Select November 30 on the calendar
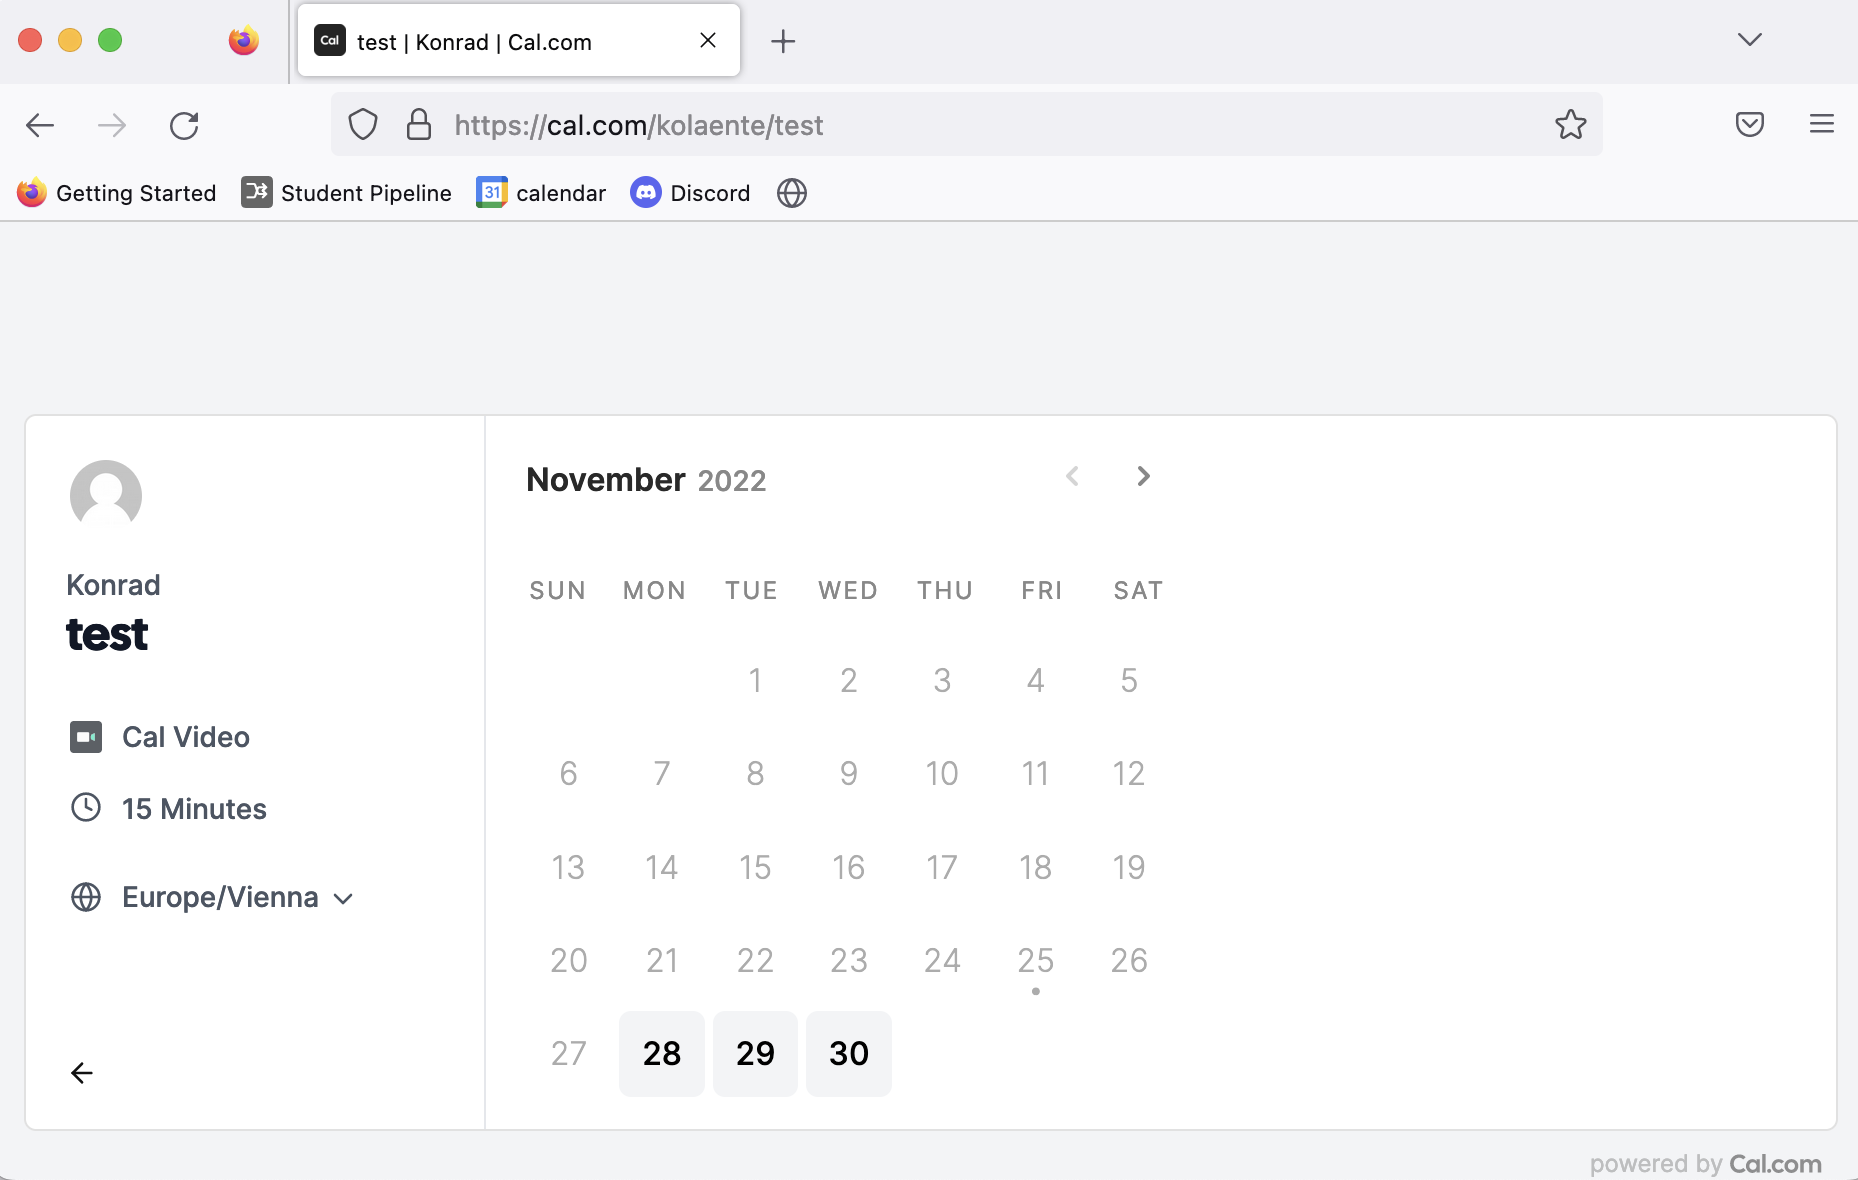The height and width of the screenshot is (1180, 1858). (848, 1053)
